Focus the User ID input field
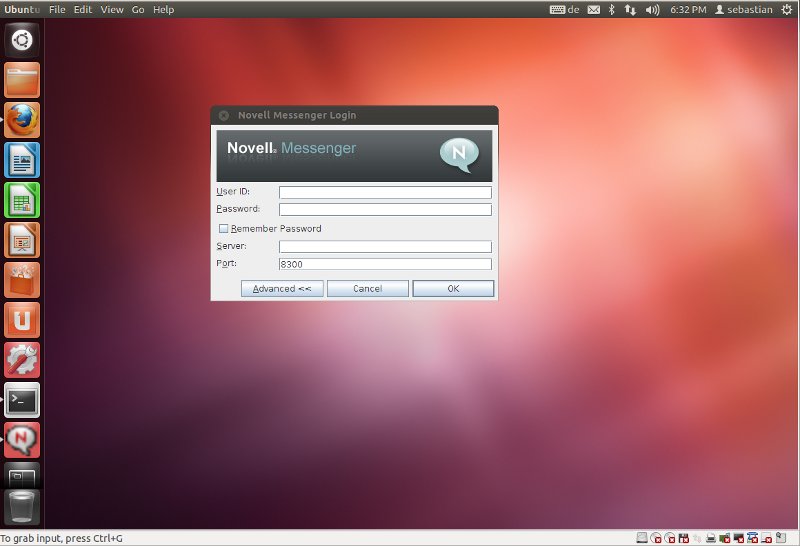Viewport: 800px width, 546px height. 385,192
